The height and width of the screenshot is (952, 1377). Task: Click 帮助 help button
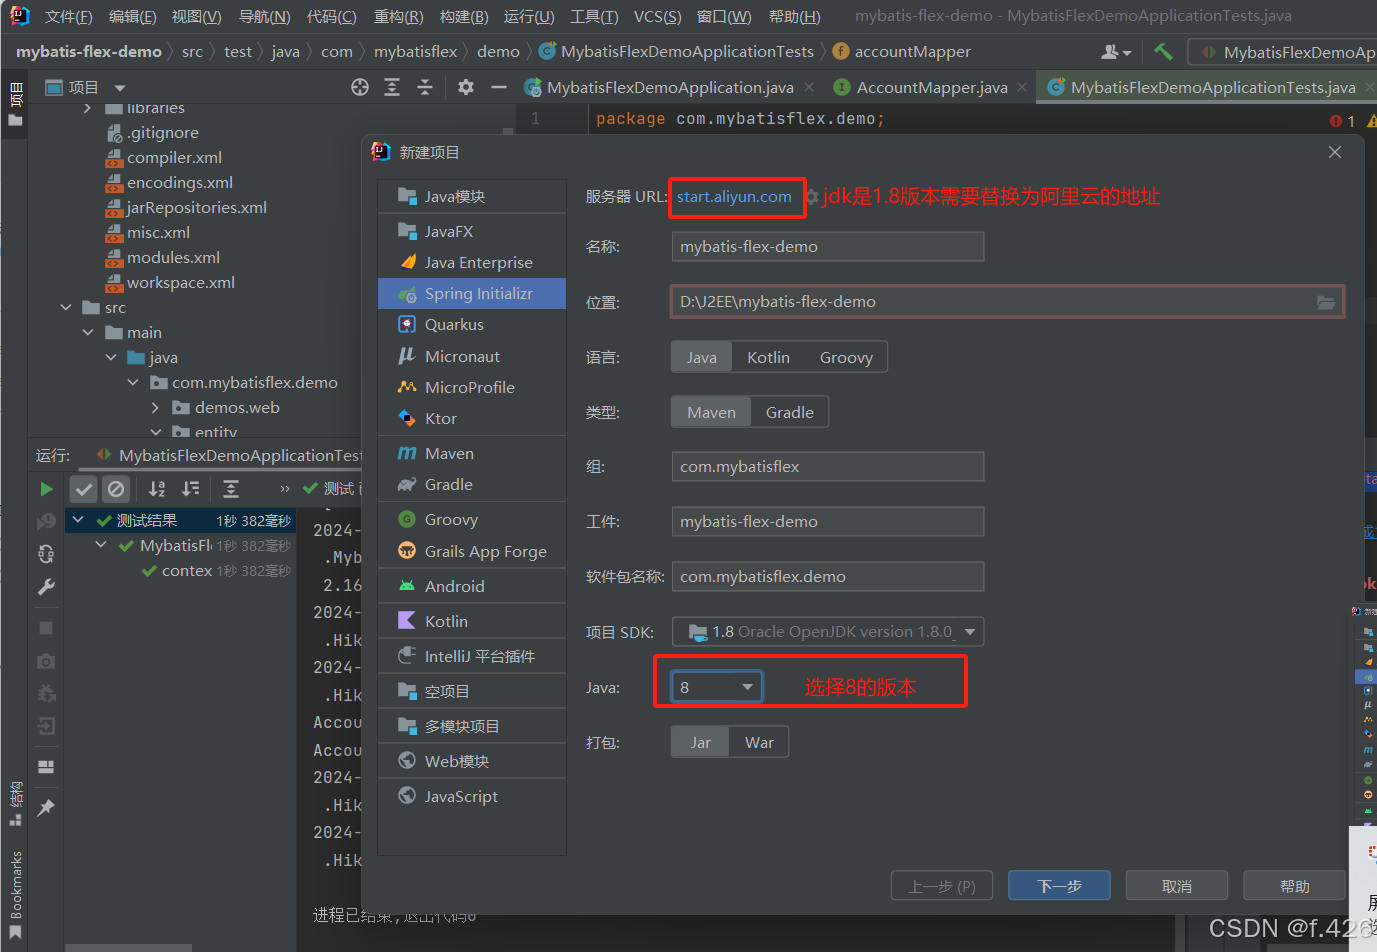point(1294,886)
